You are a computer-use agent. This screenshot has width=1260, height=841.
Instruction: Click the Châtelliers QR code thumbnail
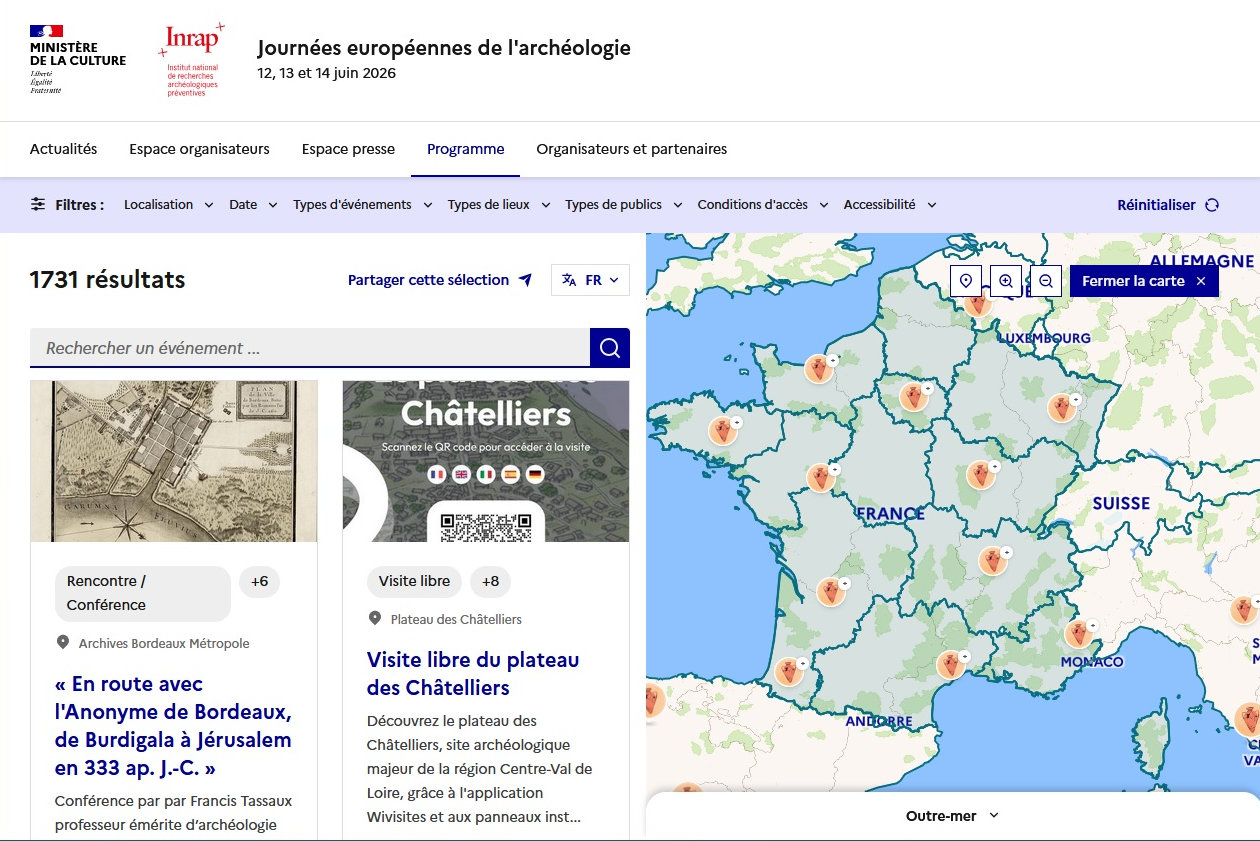(x=486, y=461)
